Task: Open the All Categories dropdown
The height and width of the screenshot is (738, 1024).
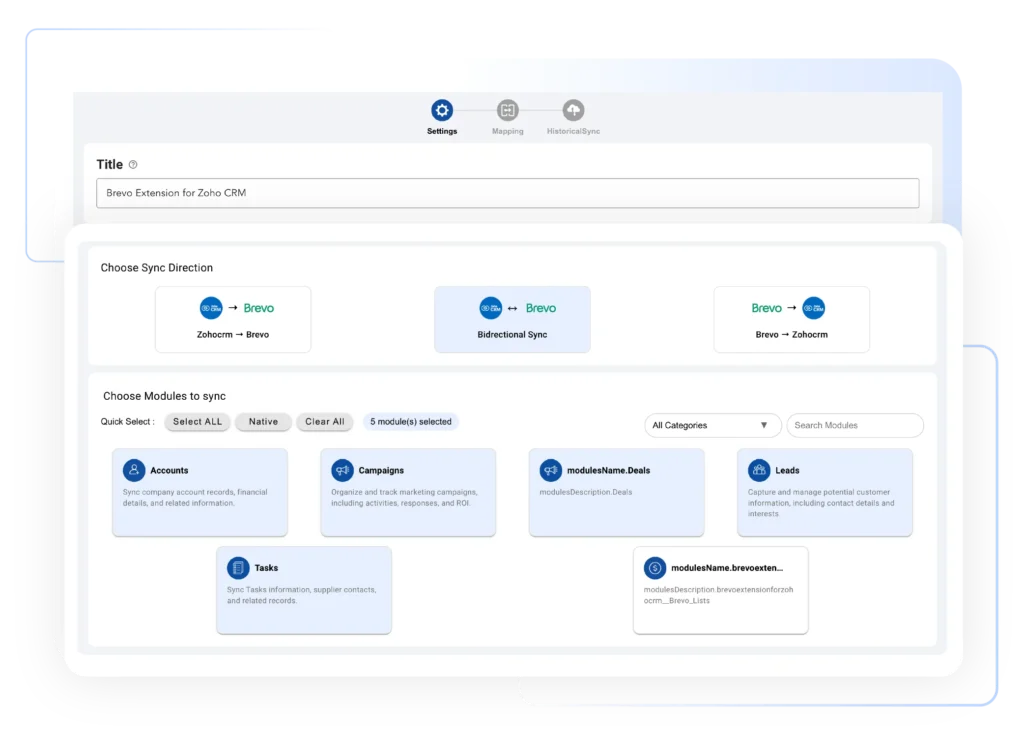Action: [x=712, y=425]
